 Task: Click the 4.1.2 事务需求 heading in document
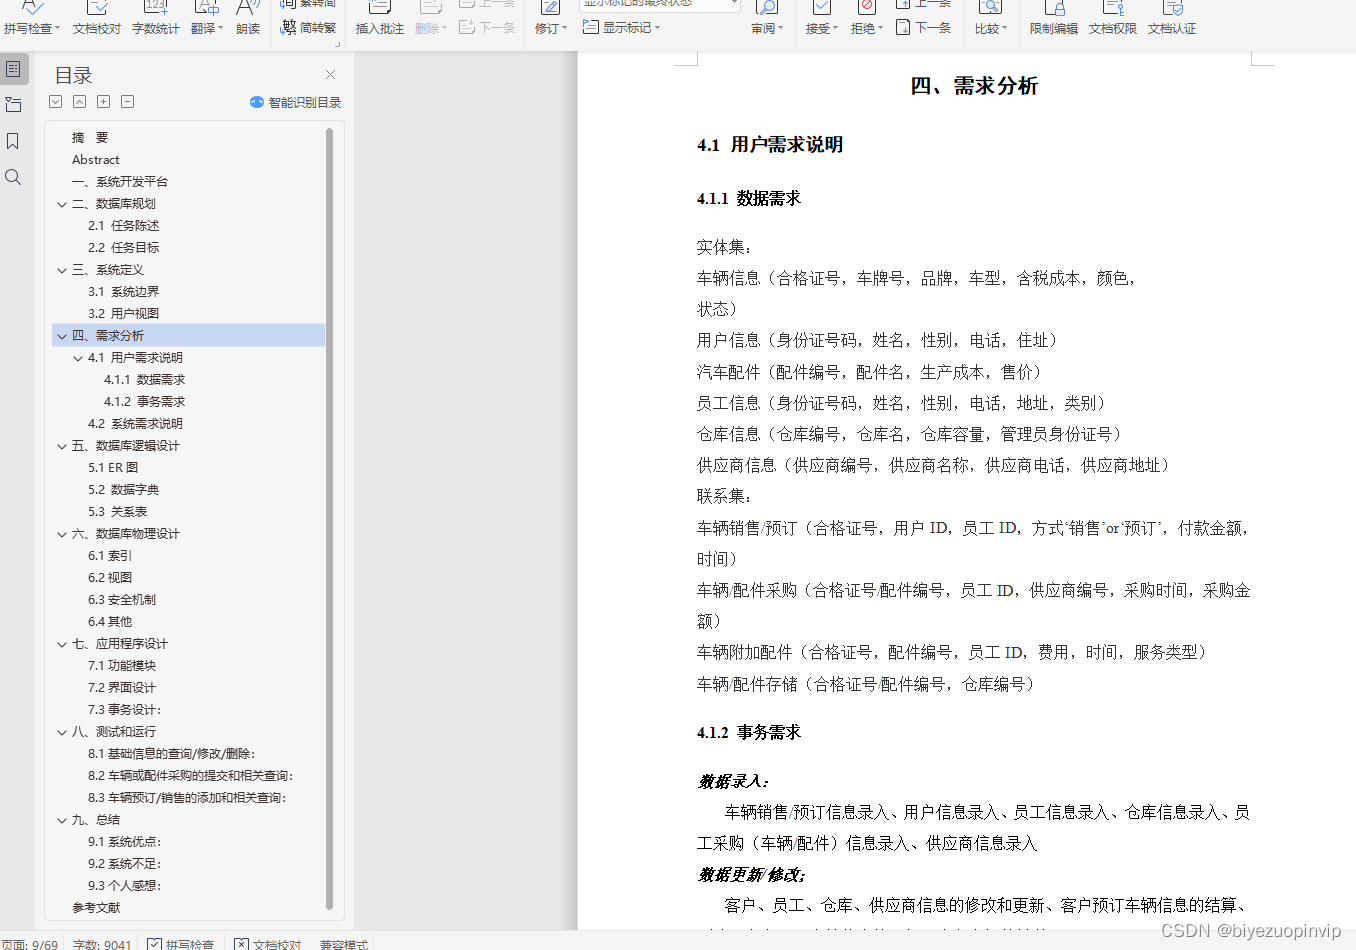click(749, 733)
